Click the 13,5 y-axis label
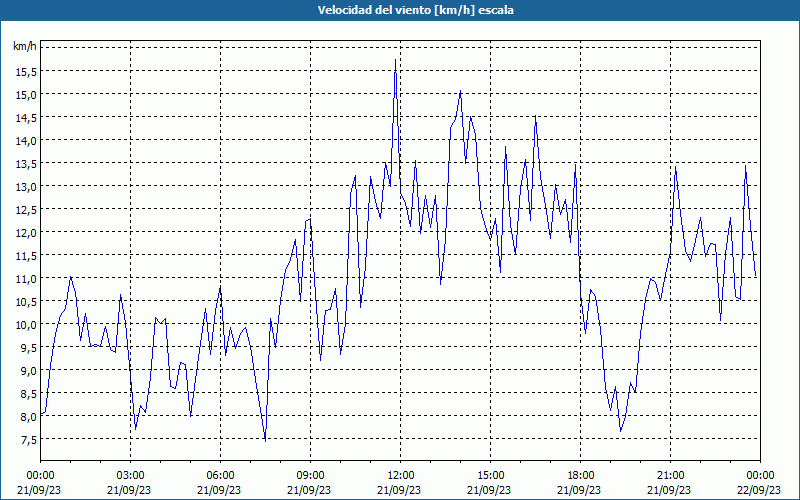800x500 pixels. [x=26, y=164]
